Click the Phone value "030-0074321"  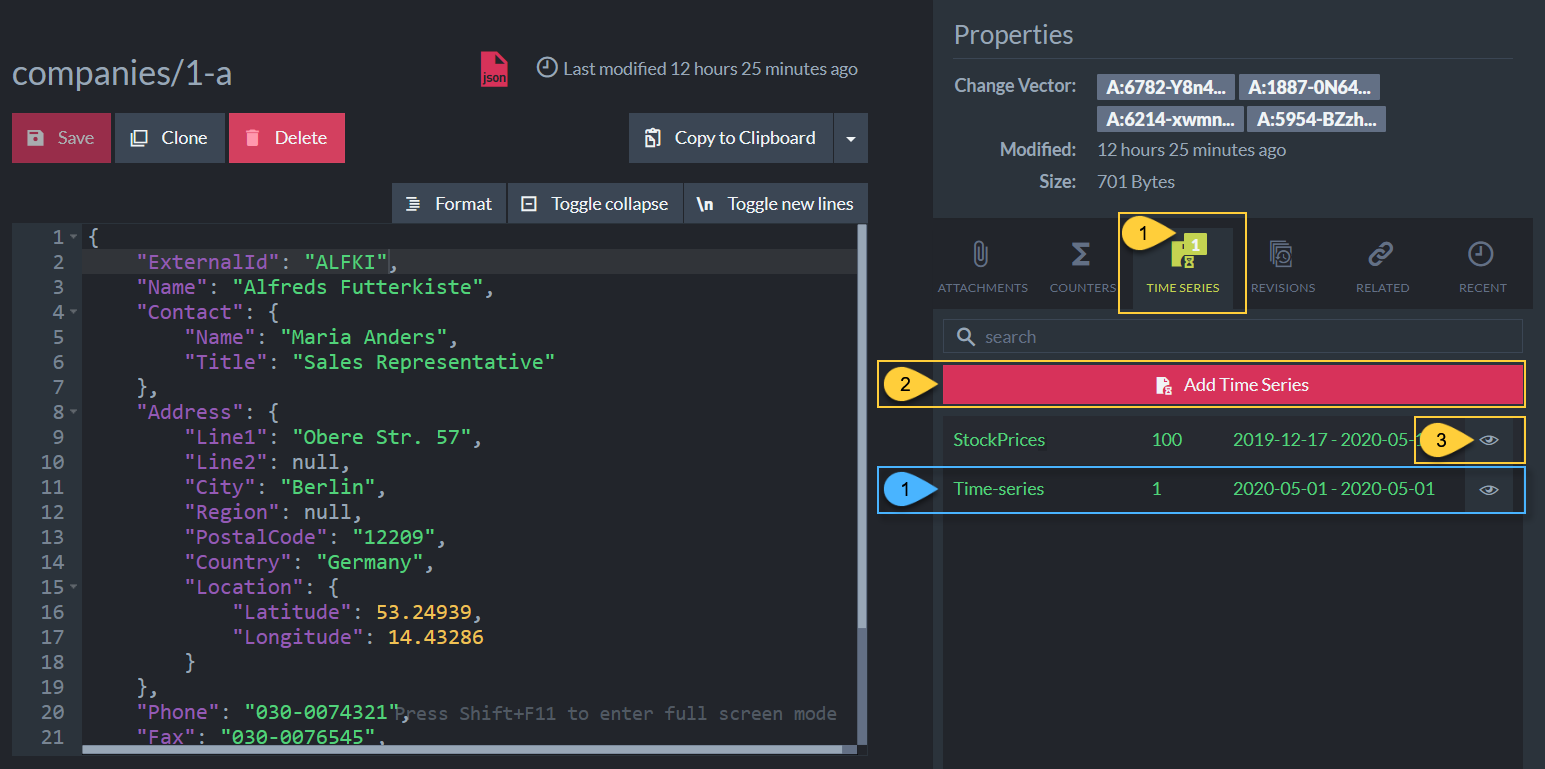point(322,712)
